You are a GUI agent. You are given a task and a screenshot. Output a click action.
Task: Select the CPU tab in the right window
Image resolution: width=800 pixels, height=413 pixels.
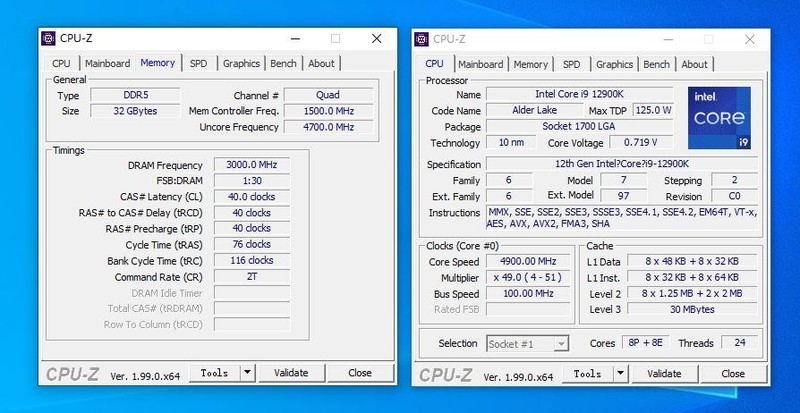tap(434, 63)
